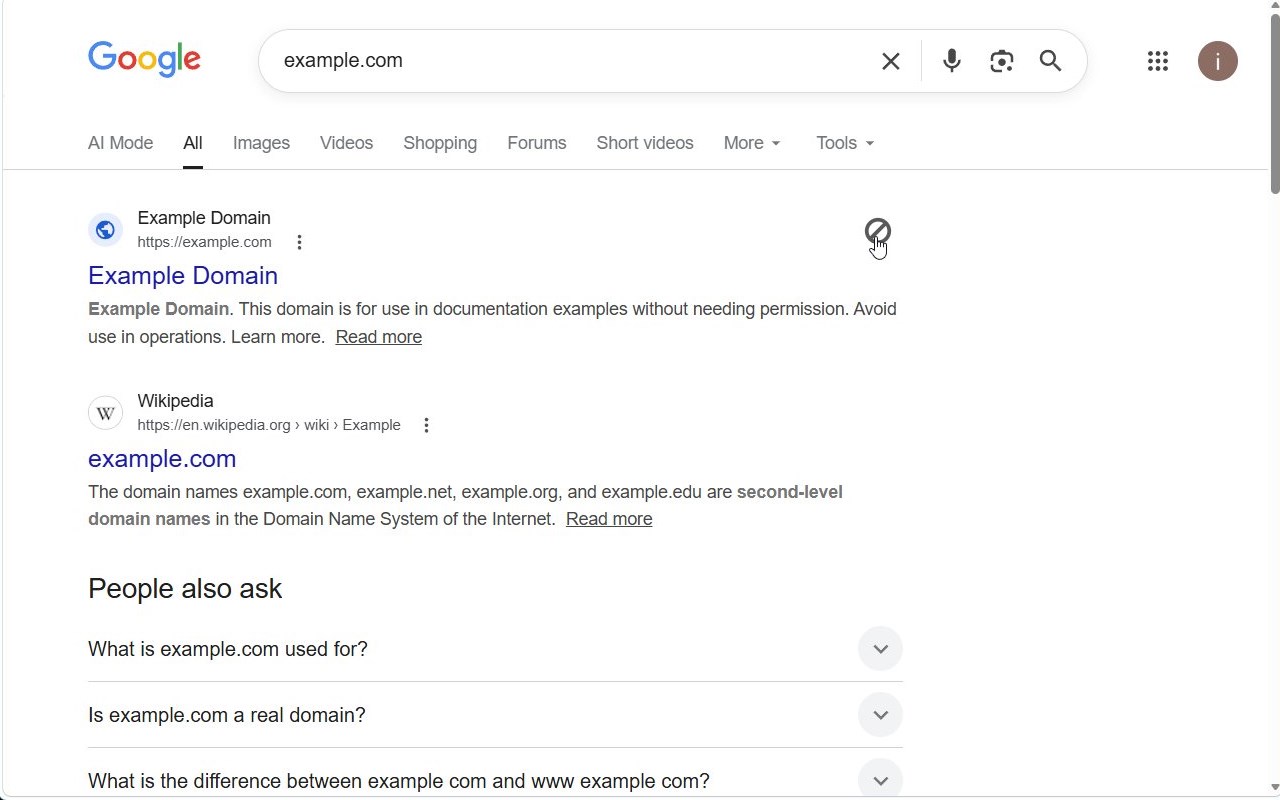Open the More filters dropdown
The width and height of the screenshot is (1280, 800).
coord(752,143)
